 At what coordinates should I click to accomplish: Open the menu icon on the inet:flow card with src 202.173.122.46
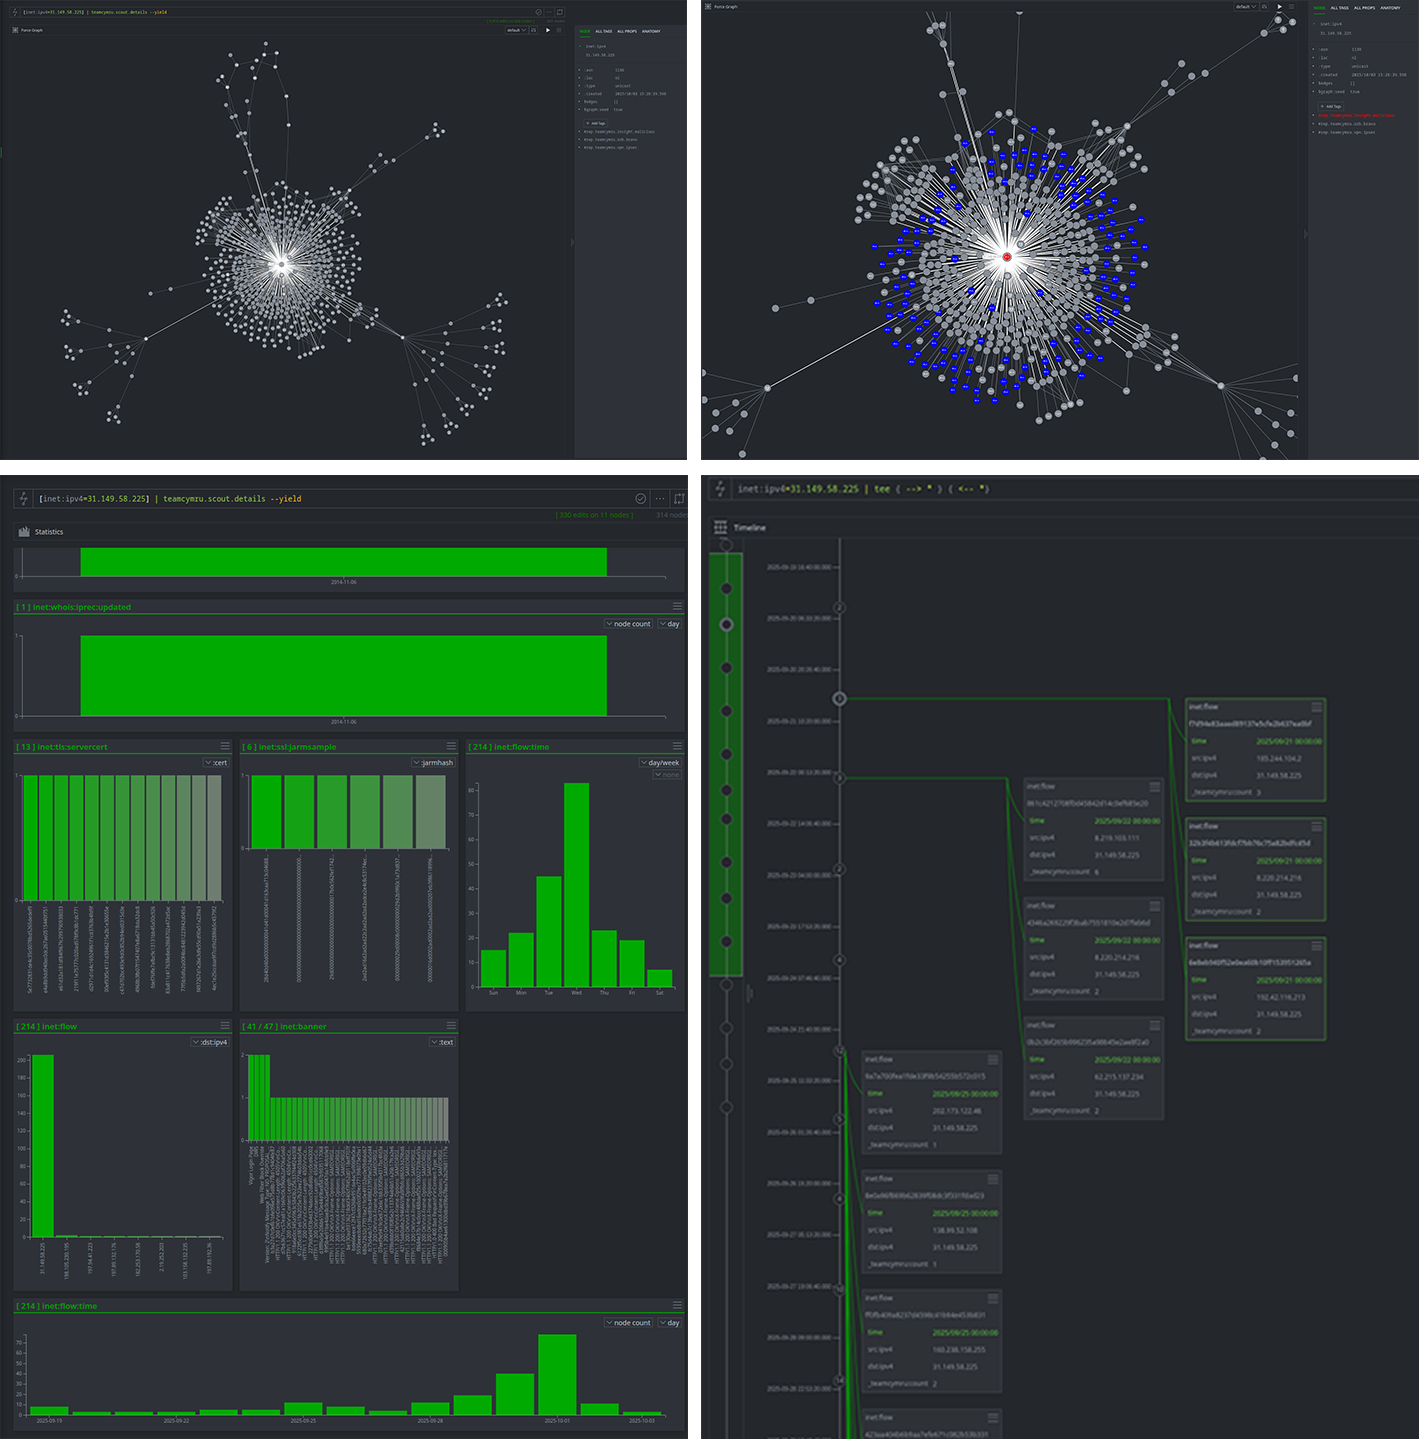click(x=993, y=1060)
